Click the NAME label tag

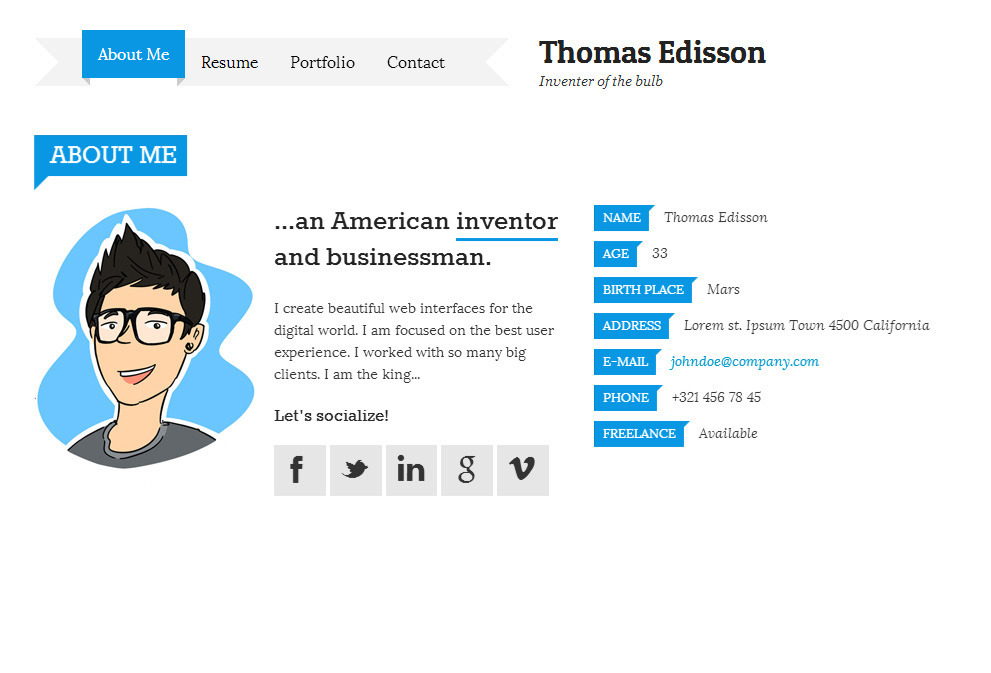621,218
